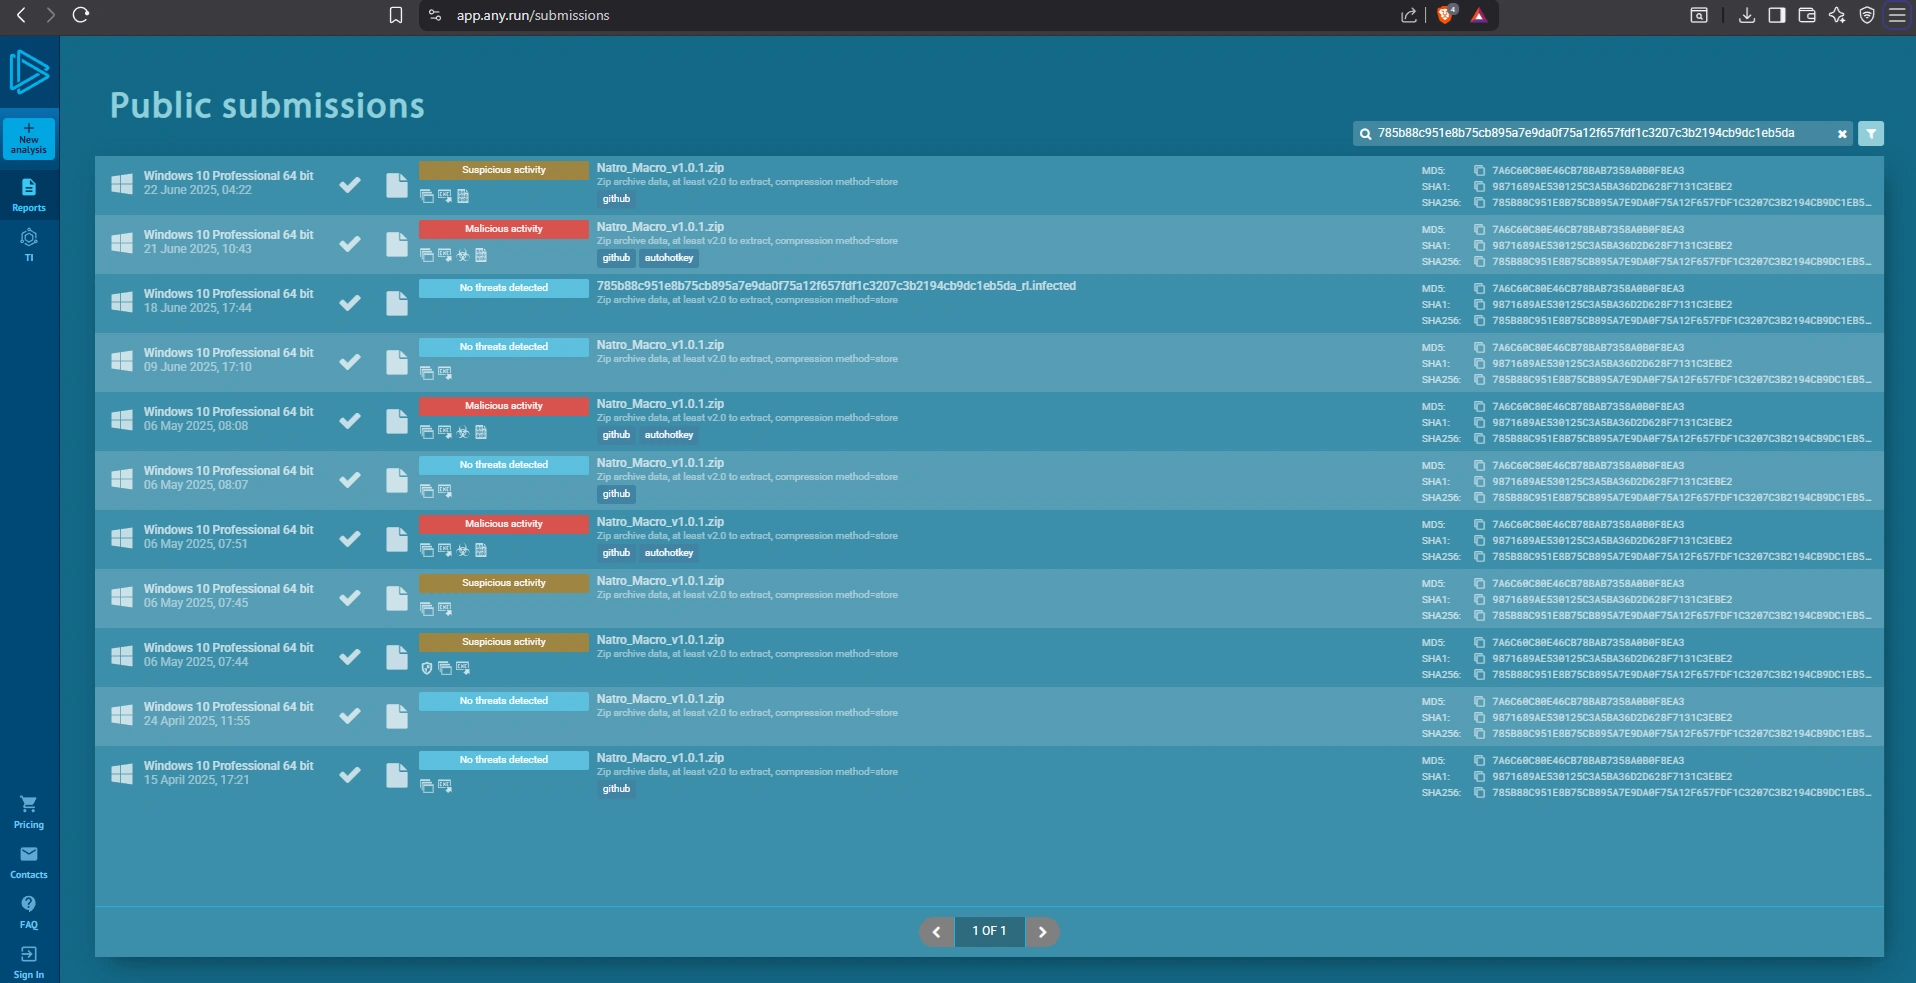Copy SHA256 of the 15 April 17:21 submission
Viewport: 1916px width, 983px height.
[x=1479, y=793]
